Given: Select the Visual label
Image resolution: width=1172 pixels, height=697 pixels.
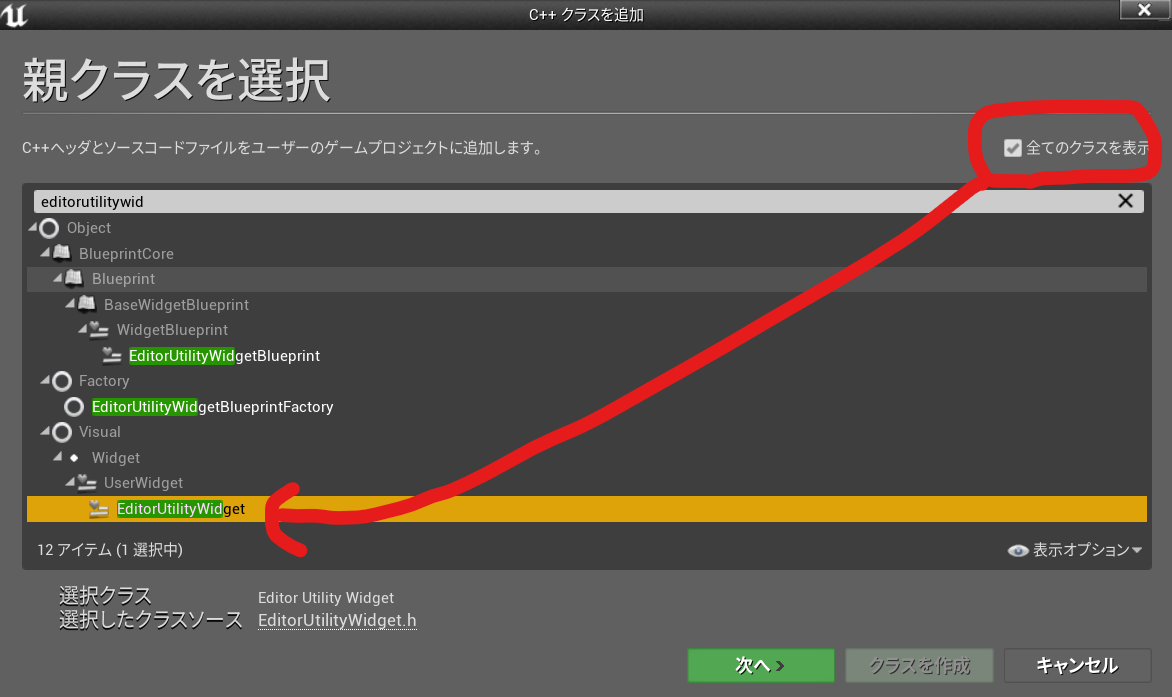Looking at the screenshot, I should [99, 432].
